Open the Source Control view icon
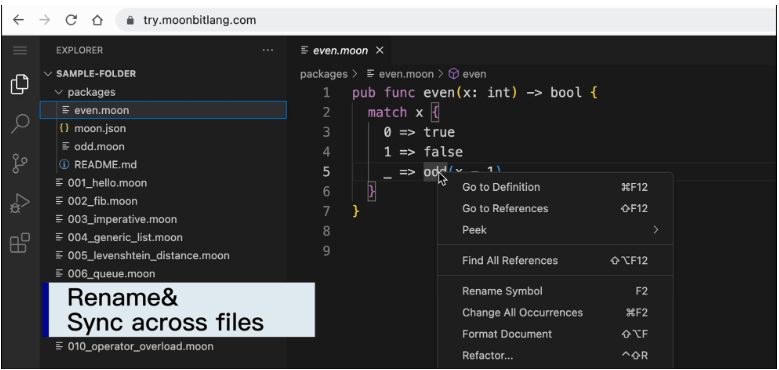Viewport: 779px width, 370px height. pyautogui.click(x=20, y=163)
